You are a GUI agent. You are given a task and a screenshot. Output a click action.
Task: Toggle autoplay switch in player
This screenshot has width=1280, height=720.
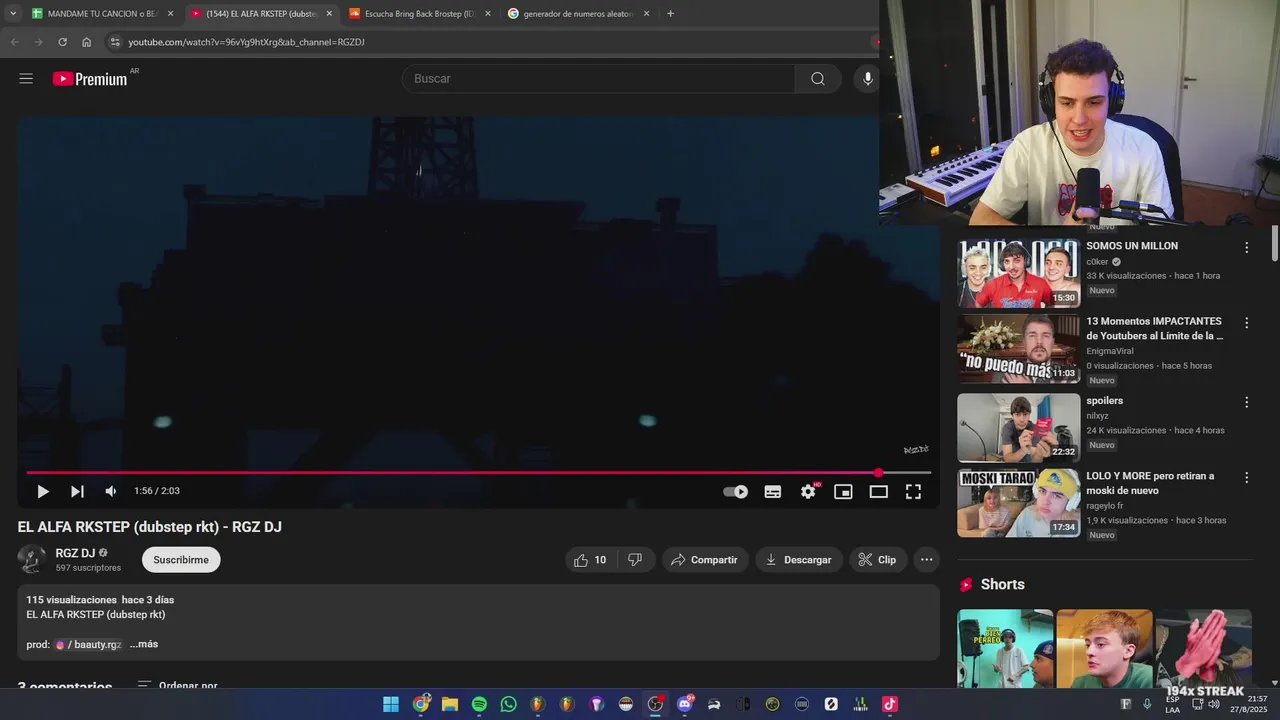[x=735, y=492]
